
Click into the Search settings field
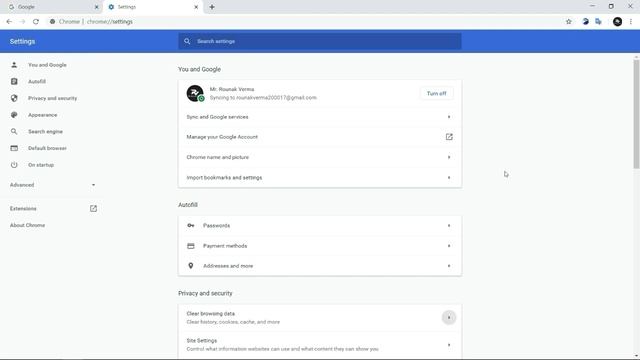320,41
